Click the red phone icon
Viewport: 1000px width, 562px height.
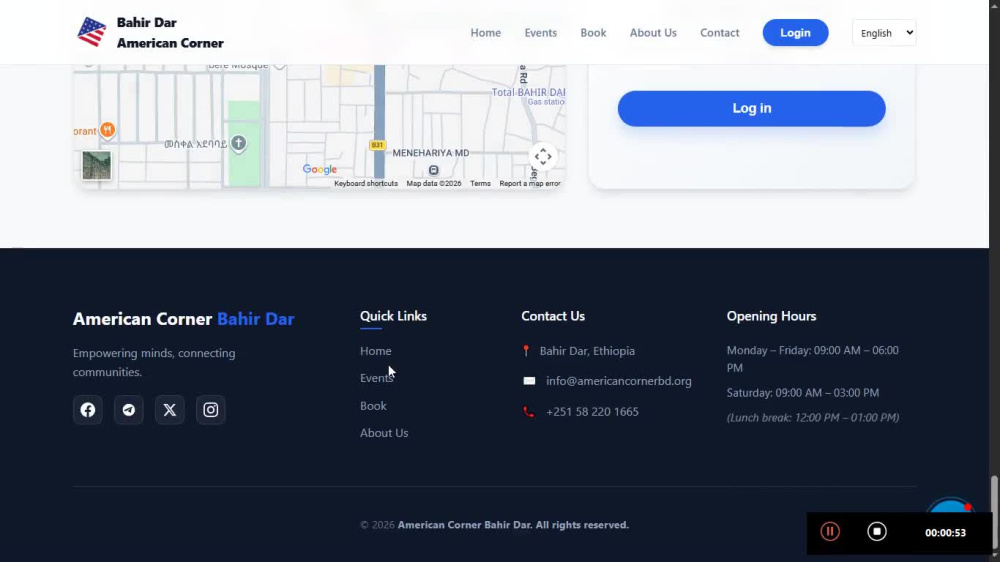(529, 412)
